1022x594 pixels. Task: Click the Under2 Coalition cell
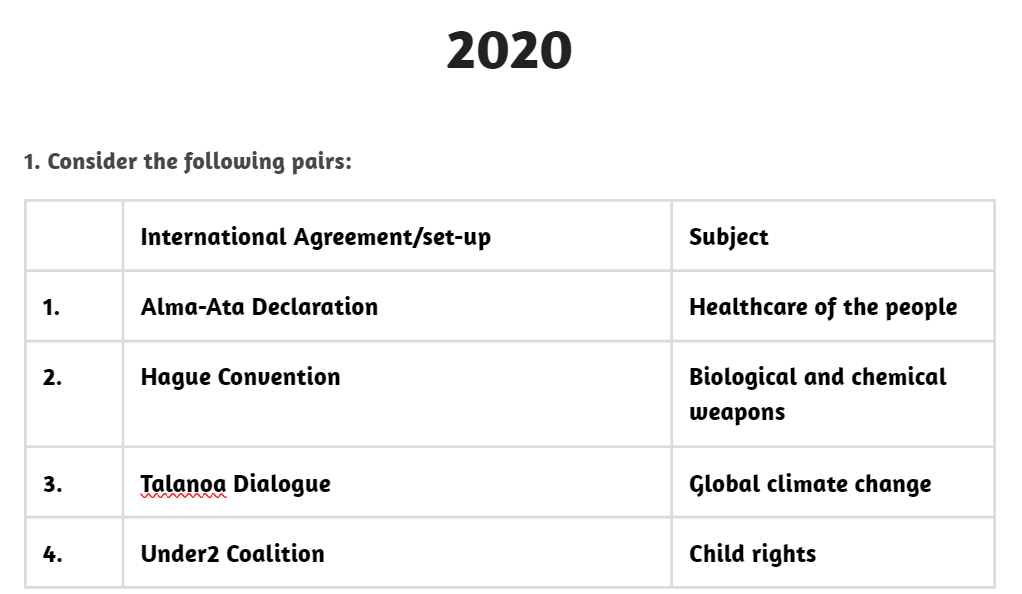(x=232, y=554)
